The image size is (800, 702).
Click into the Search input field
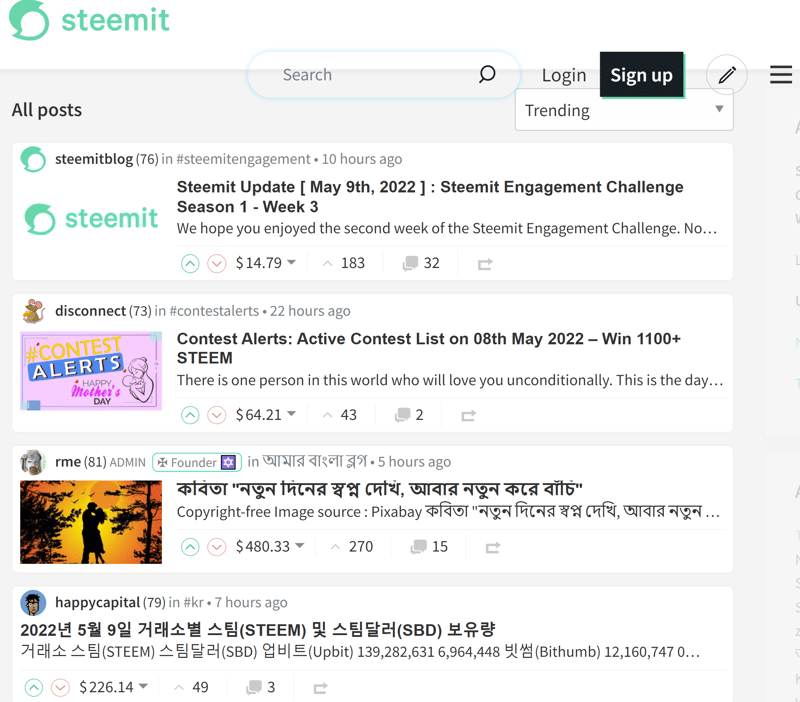pos(370,75)
